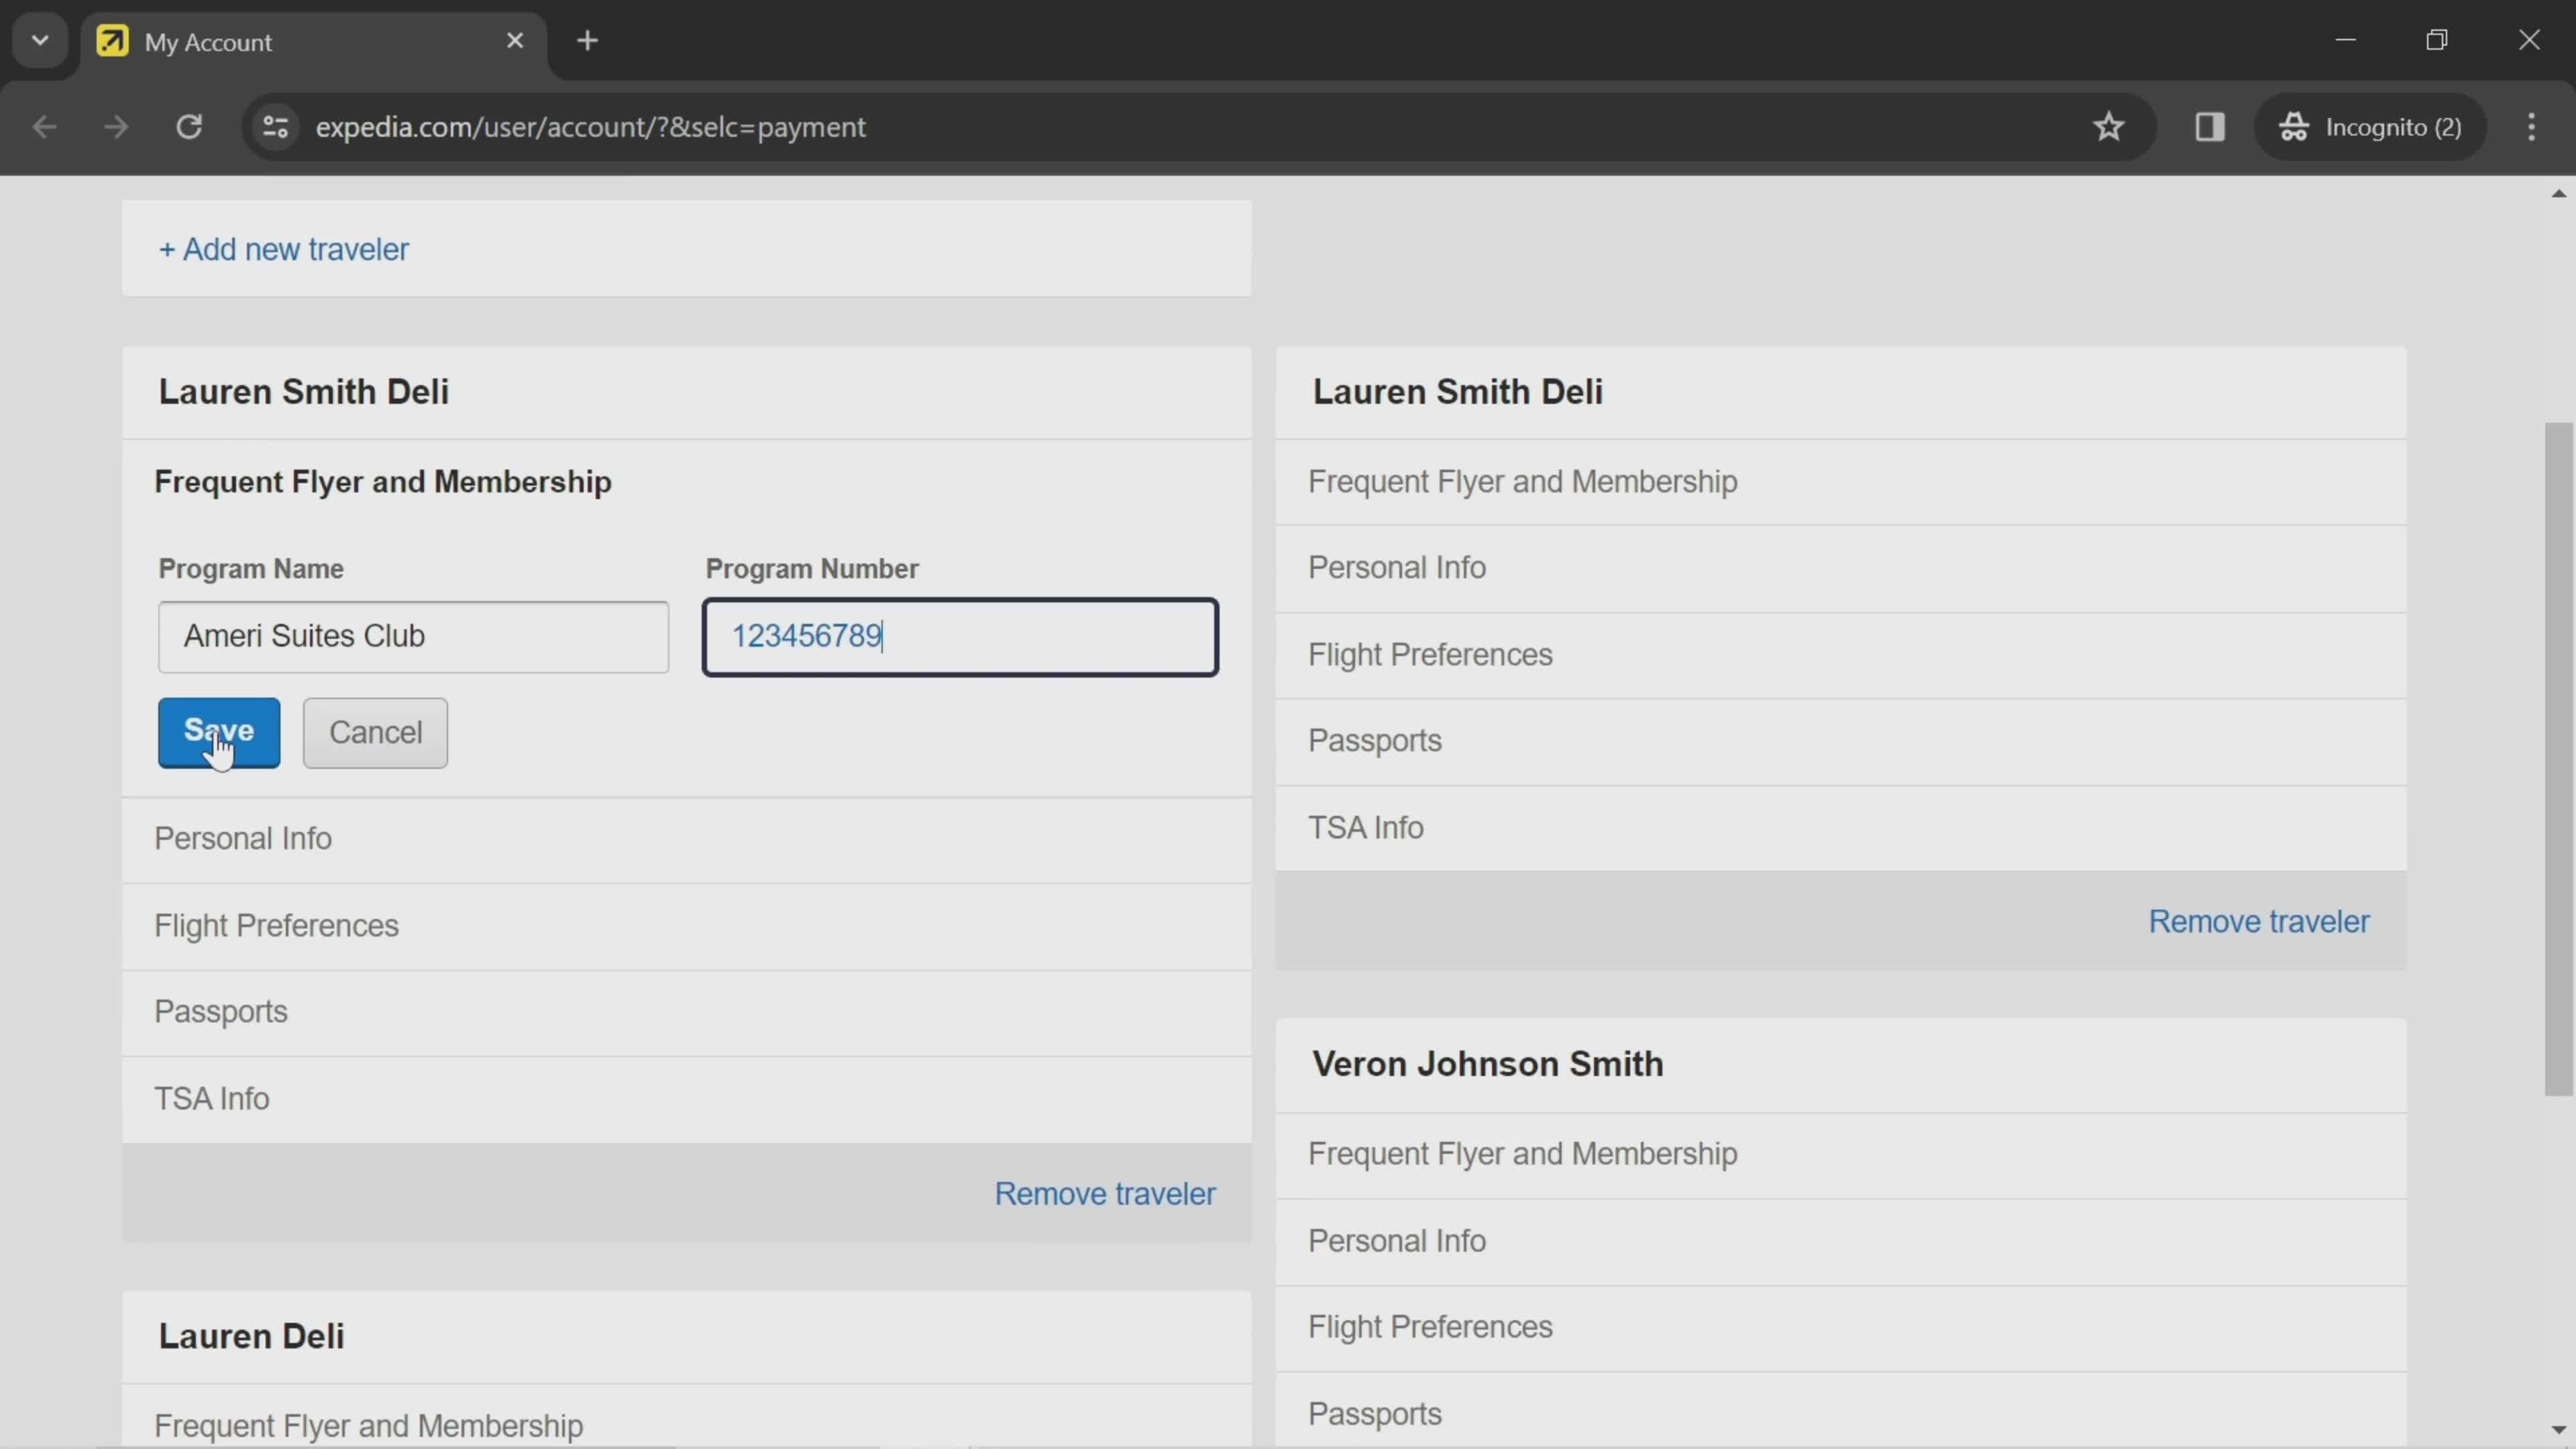
Task: Click scrollbar down arrow
Action: tap(2558, 1430)
